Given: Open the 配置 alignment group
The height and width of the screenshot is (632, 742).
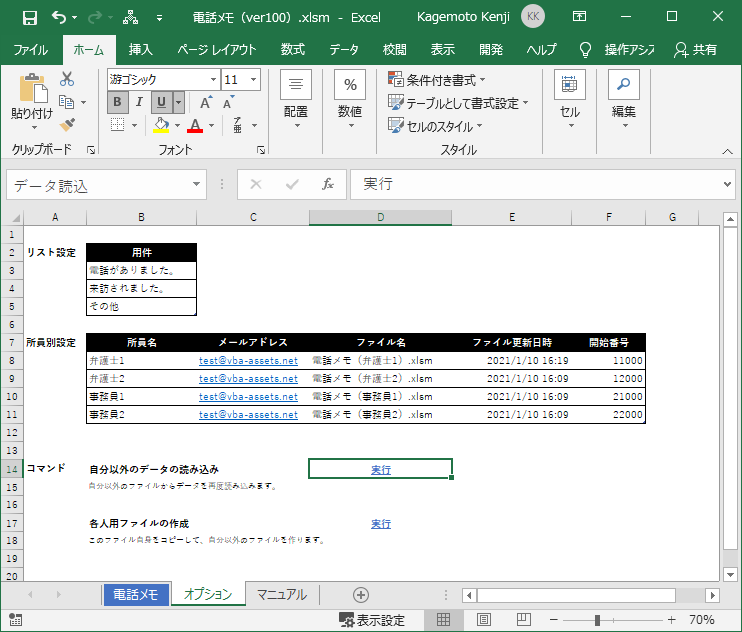Looking at the screenshot, I should [296, 99].
